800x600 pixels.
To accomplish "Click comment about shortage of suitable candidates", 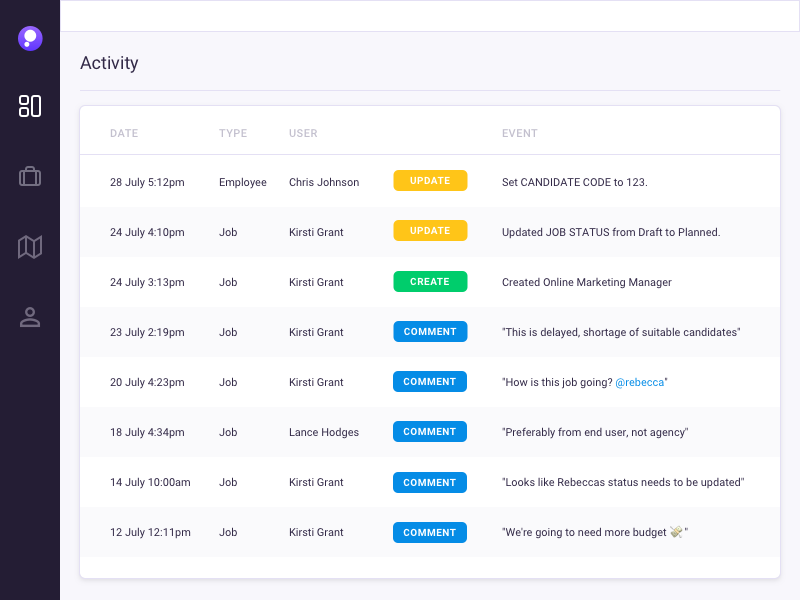I will click(x=621, y=332).
